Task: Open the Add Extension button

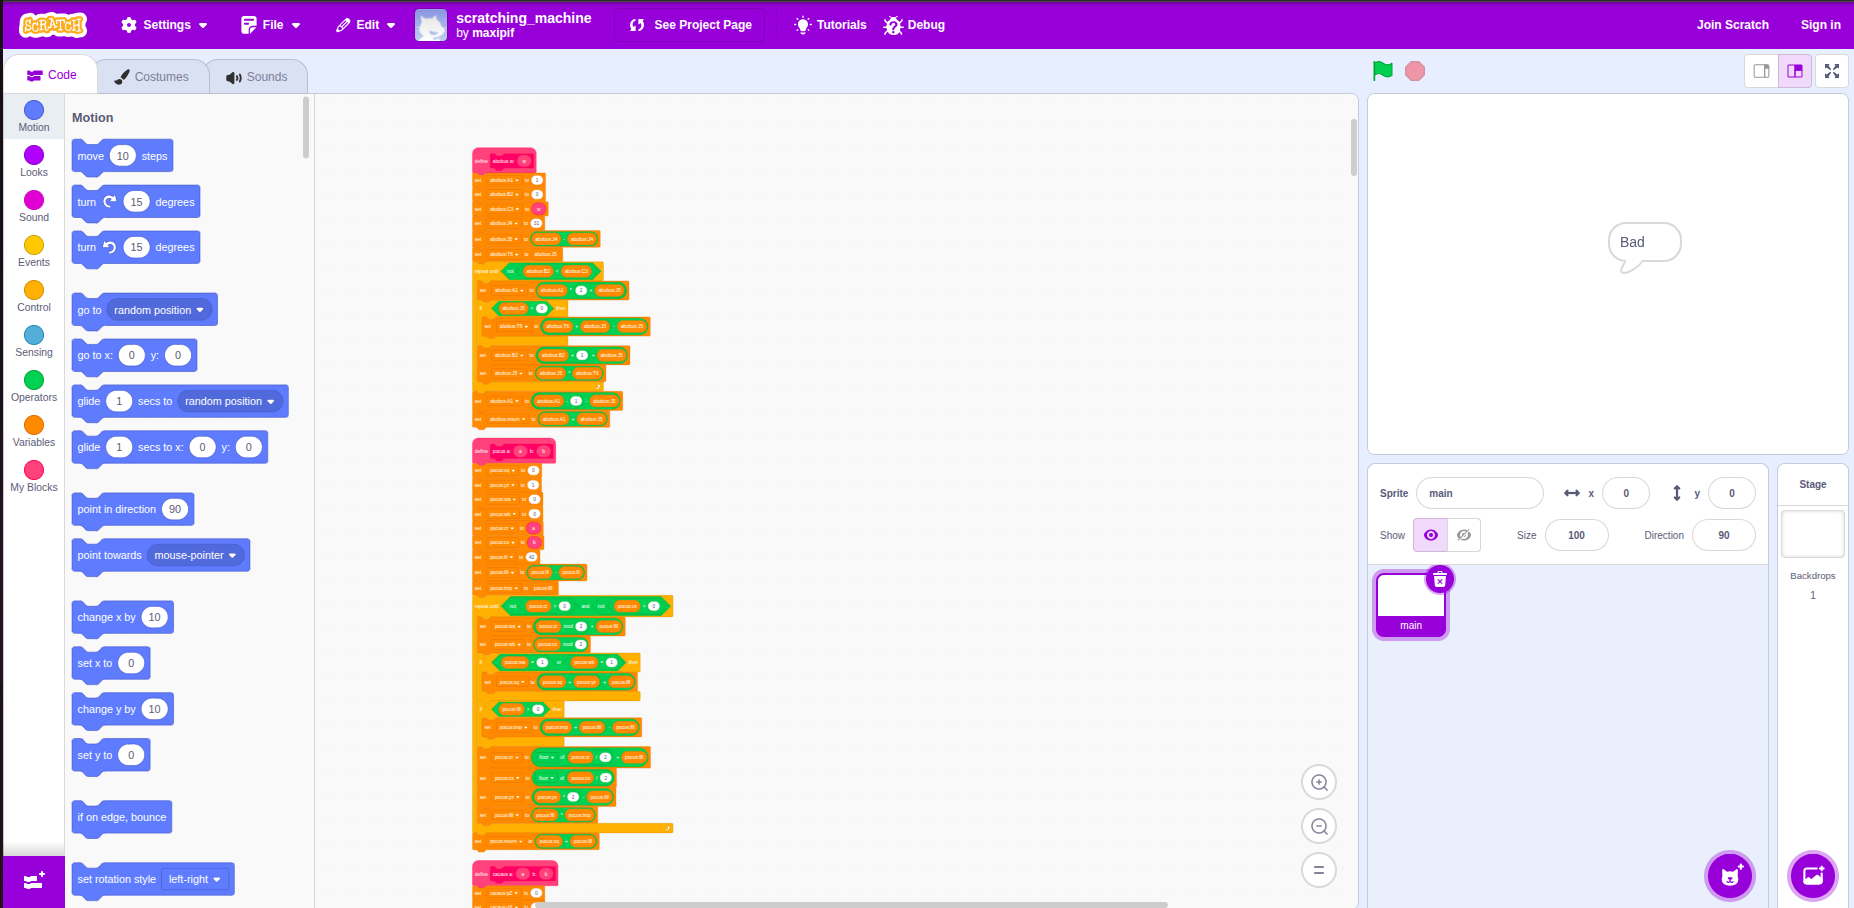Action: pyautogui.click(x=34, y=881)
